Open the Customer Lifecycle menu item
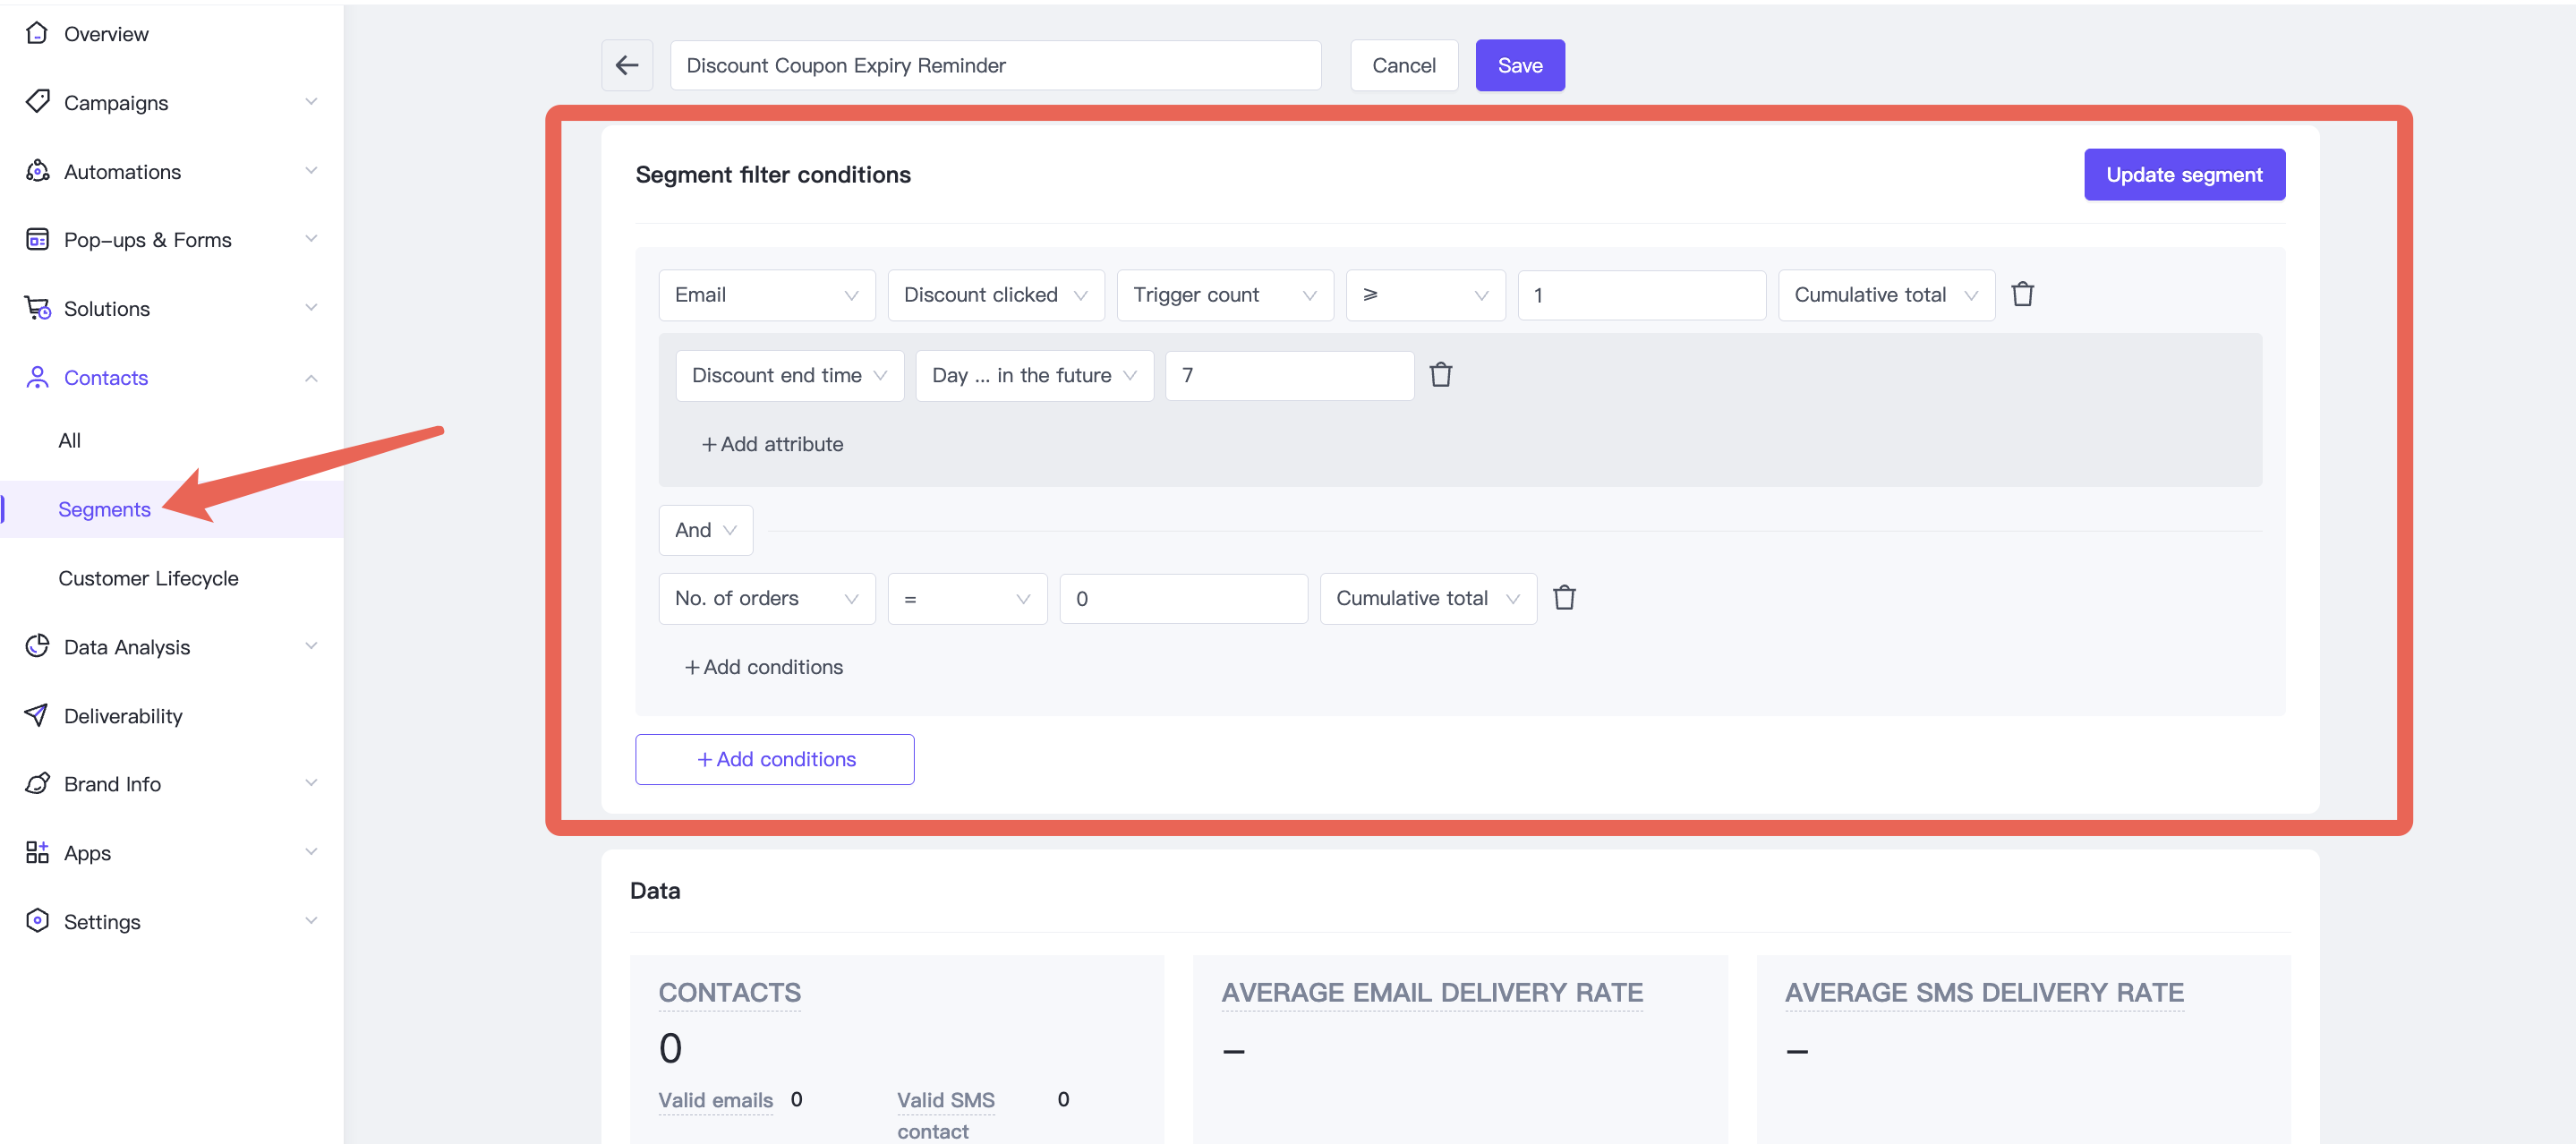 [x=148, y=578]
